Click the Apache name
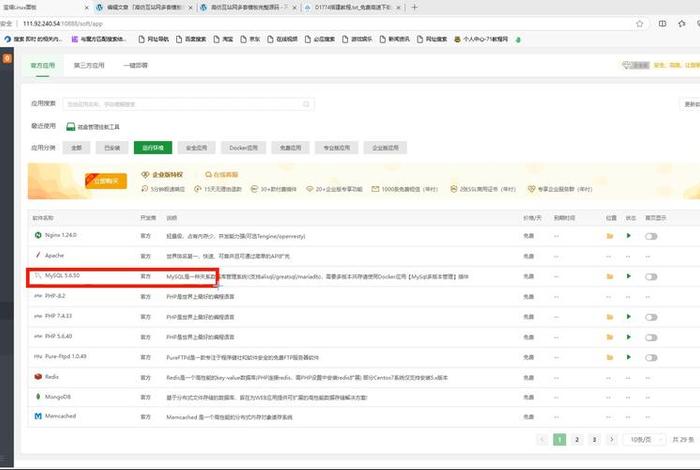This screenshot has height=470, width=700. [x=54, y=255]
